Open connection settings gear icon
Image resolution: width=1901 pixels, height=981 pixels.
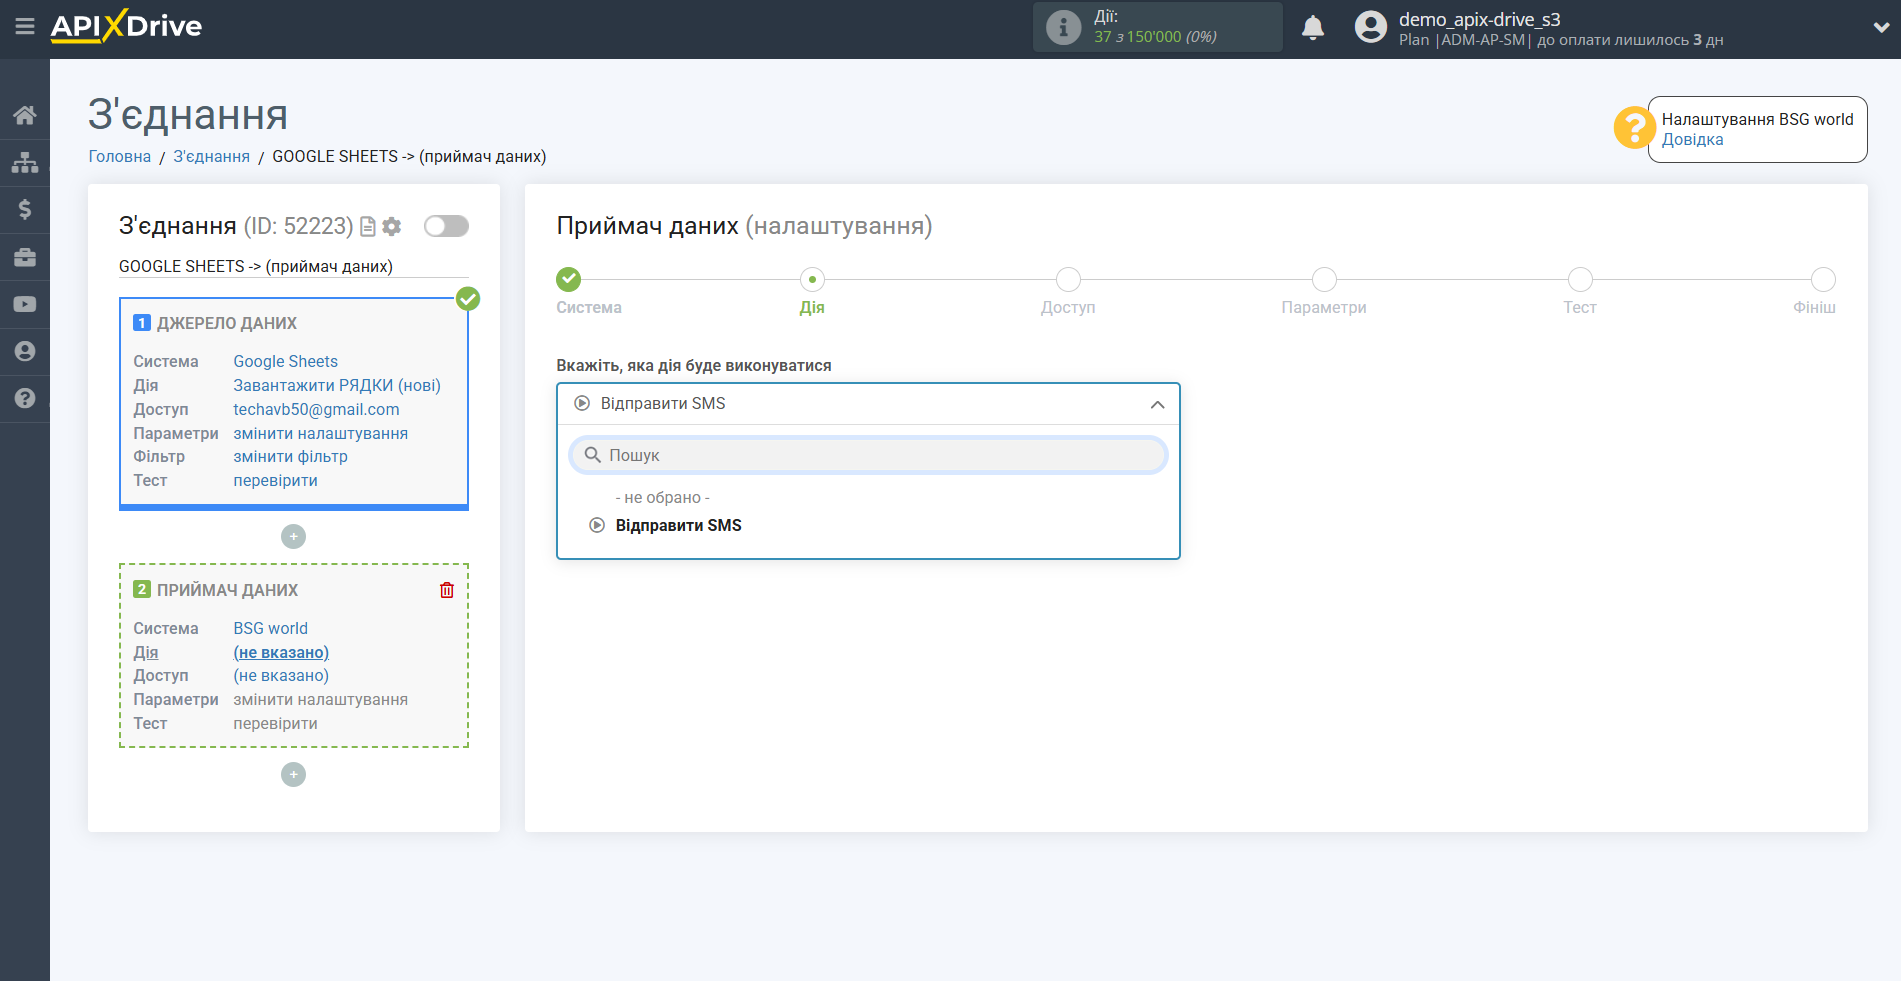pos(392,227)
